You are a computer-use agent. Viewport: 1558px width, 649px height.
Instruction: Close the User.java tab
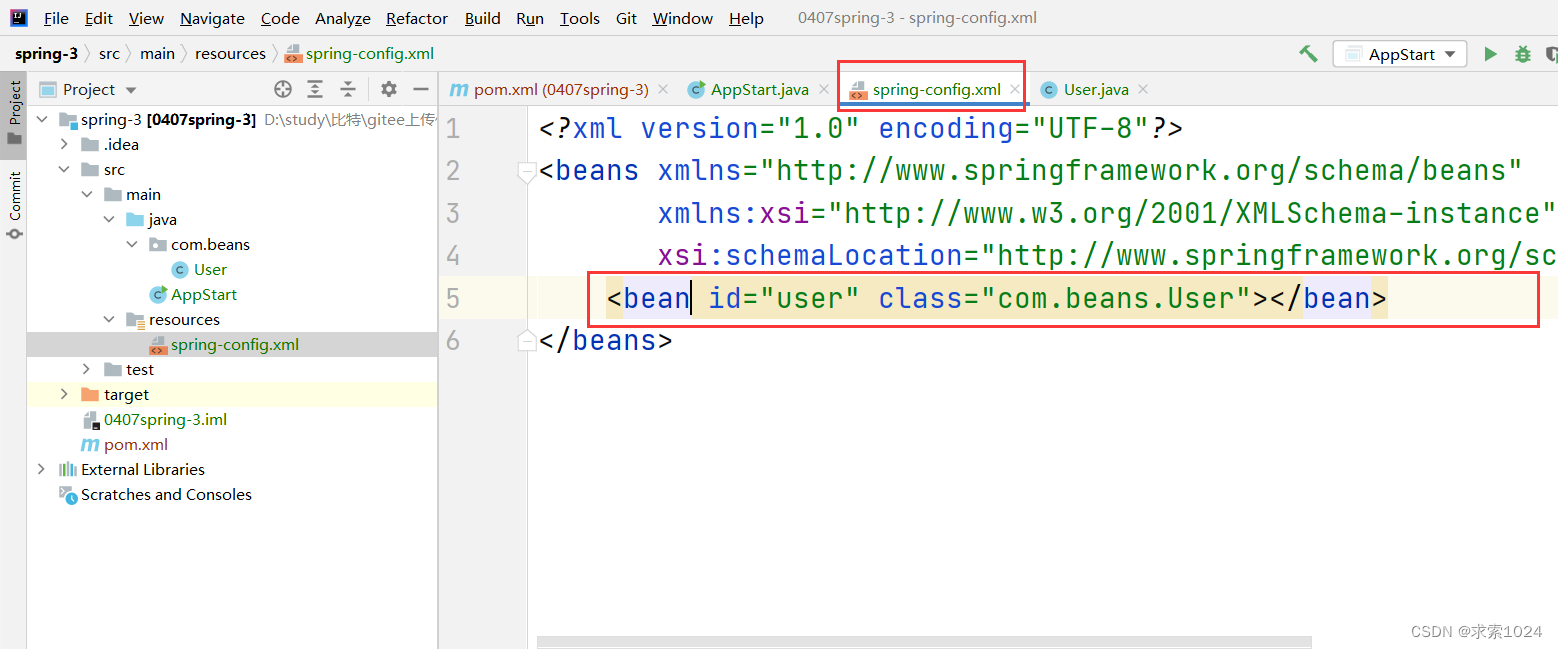click(x=1143, y=89)
